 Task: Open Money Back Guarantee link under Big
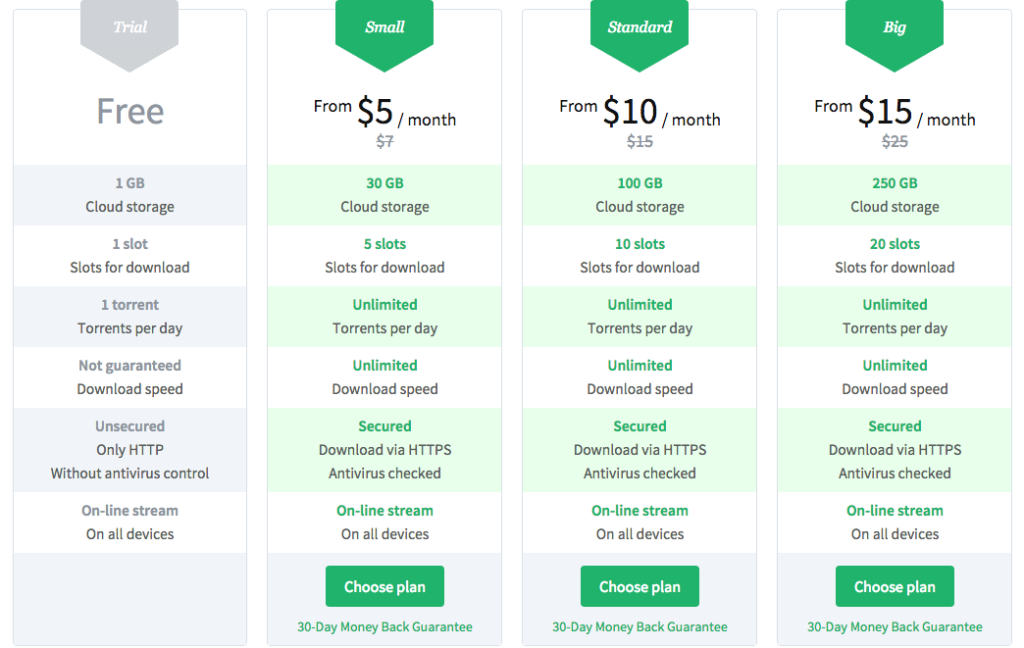(894, 627)
